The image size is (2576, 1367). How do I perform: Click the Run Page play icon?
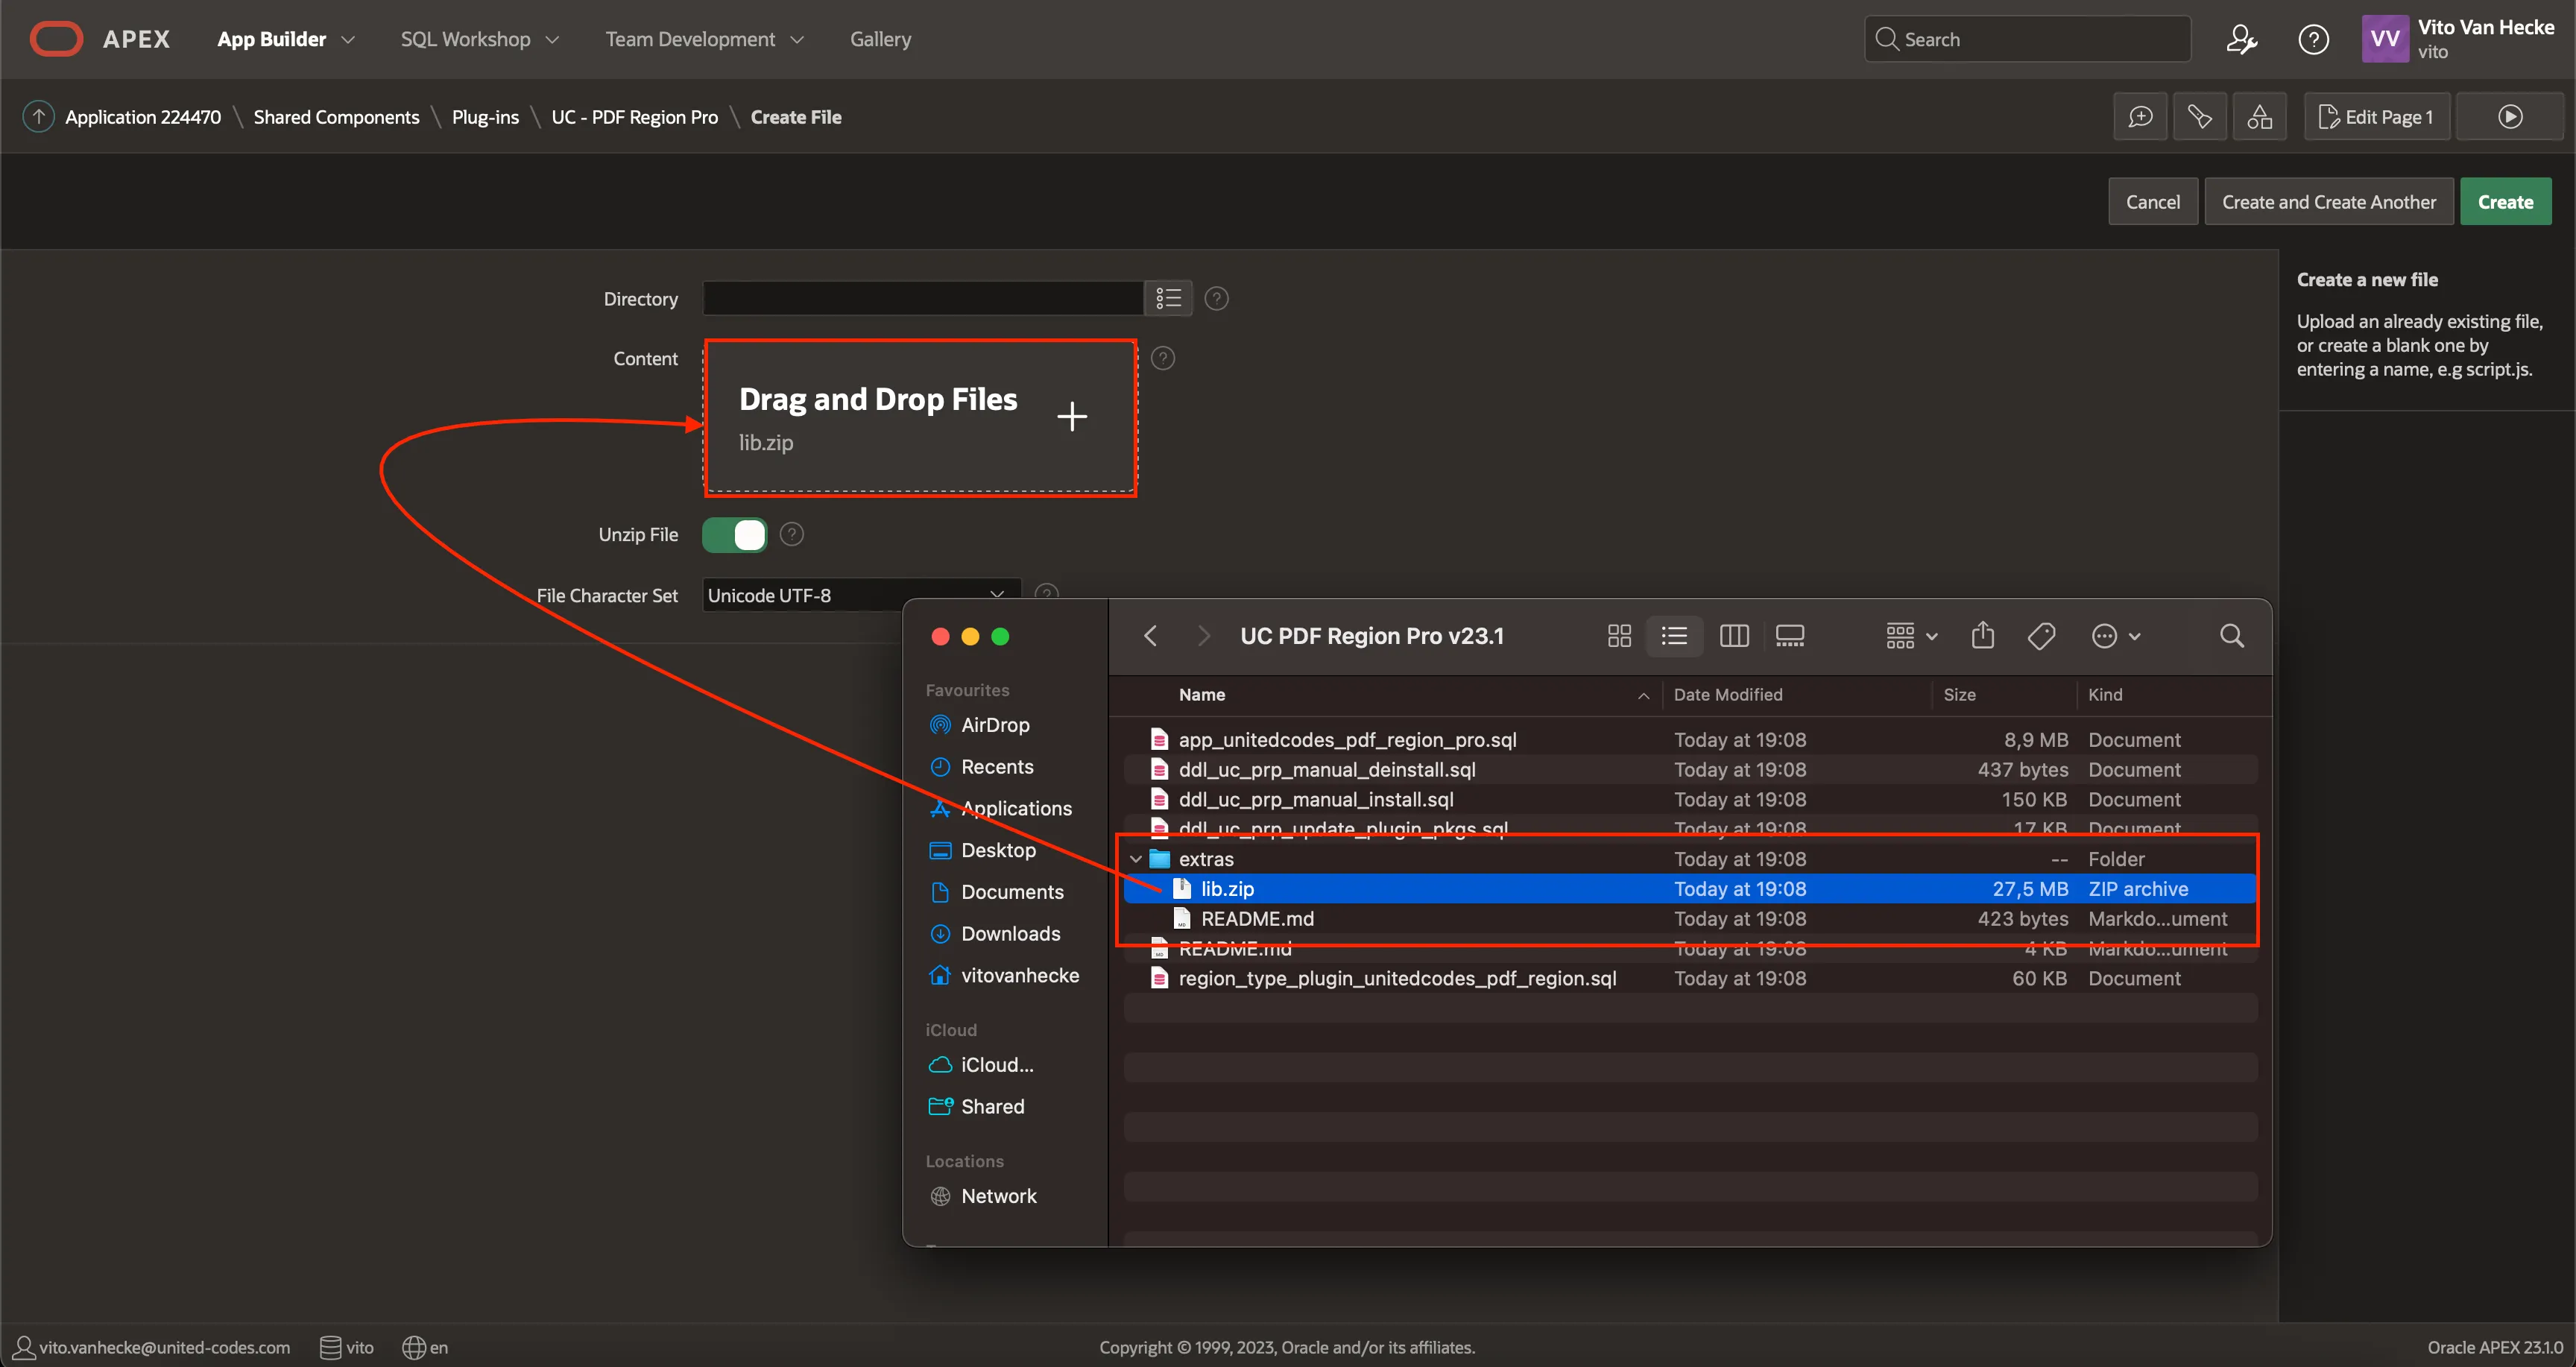2509,117
